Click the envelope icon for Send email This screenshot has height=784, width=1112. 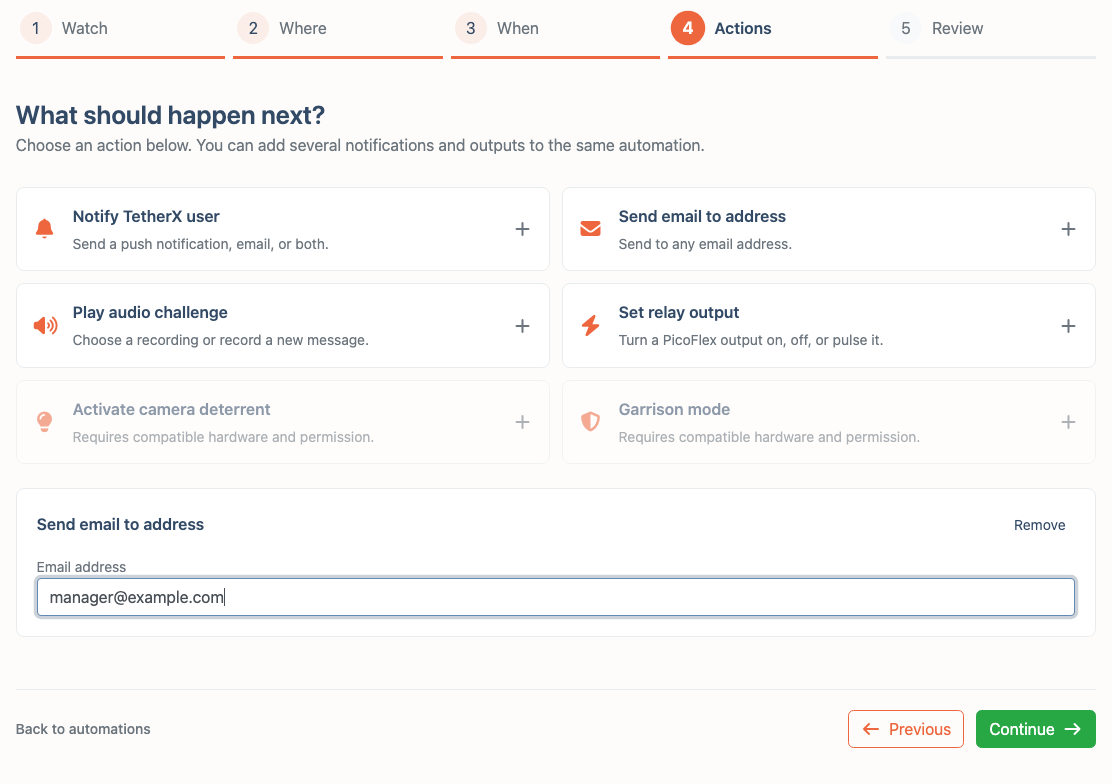click(x=590, y=228)
